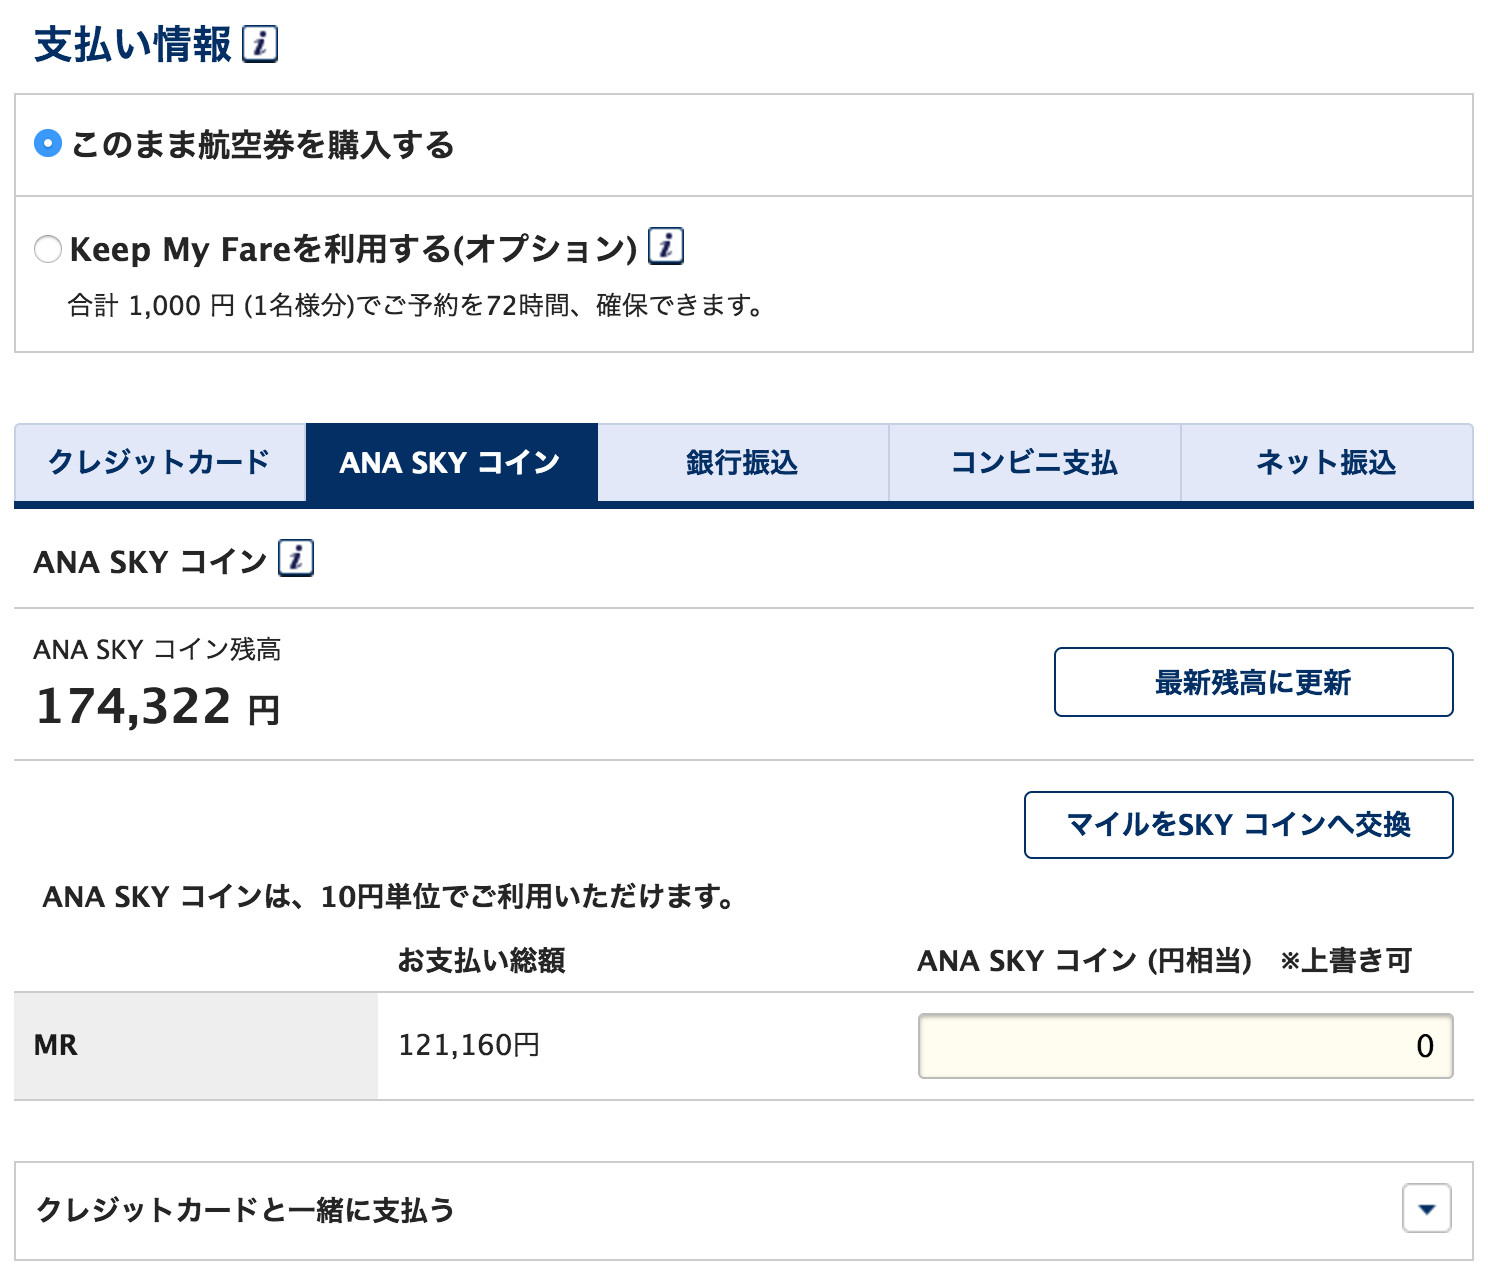The width and height of the screenshot is (1488, 1282).
Task: Switch to コンビニ支払 tab
Action: coord(1034,462)
